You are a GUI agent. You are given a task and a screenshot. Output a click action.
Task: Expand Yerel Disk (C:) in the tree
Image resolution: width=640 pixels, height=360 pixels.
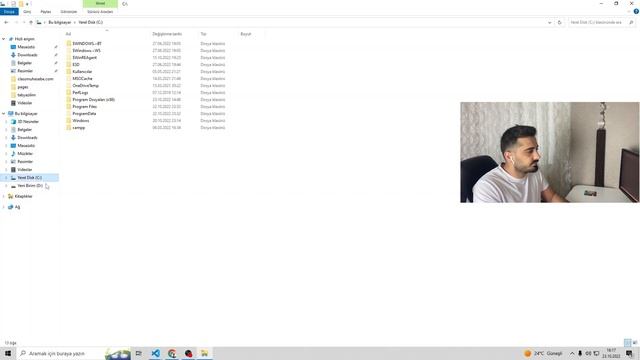pos(6,178)
